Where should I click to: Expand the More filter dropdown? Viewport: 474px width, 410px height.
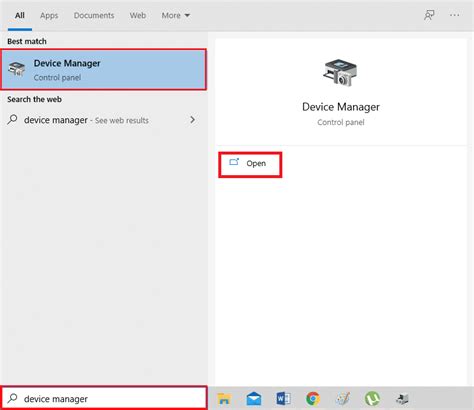click(x=176, y=15)
